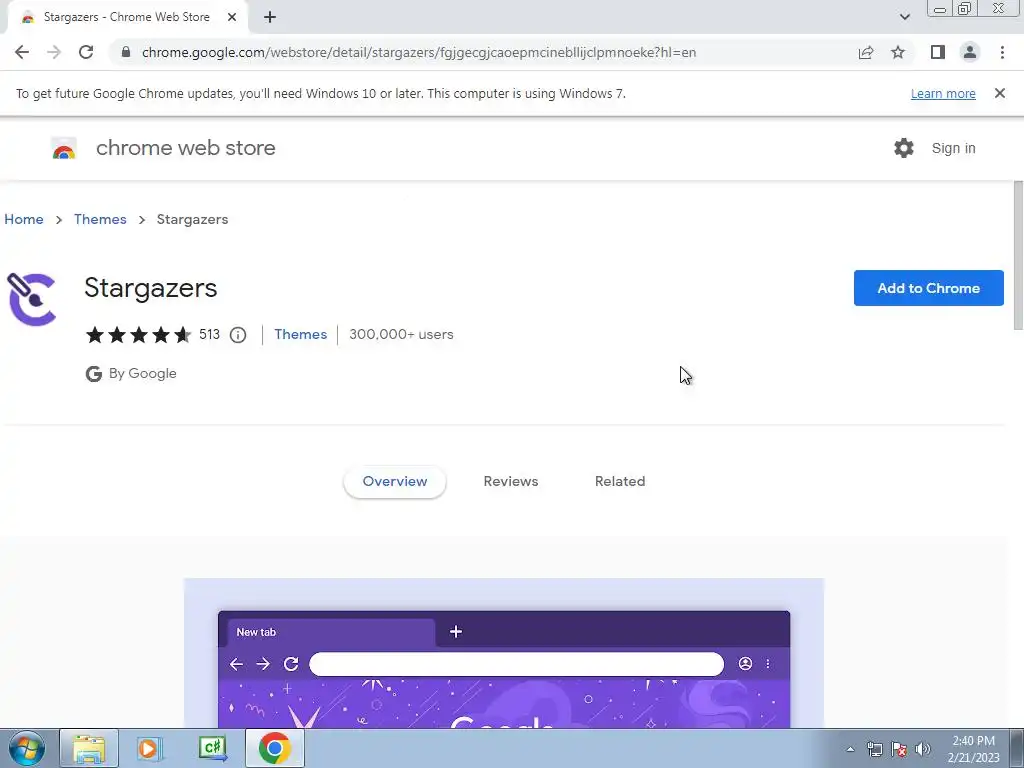Click the Google G publisher icon

coord(93,374)
